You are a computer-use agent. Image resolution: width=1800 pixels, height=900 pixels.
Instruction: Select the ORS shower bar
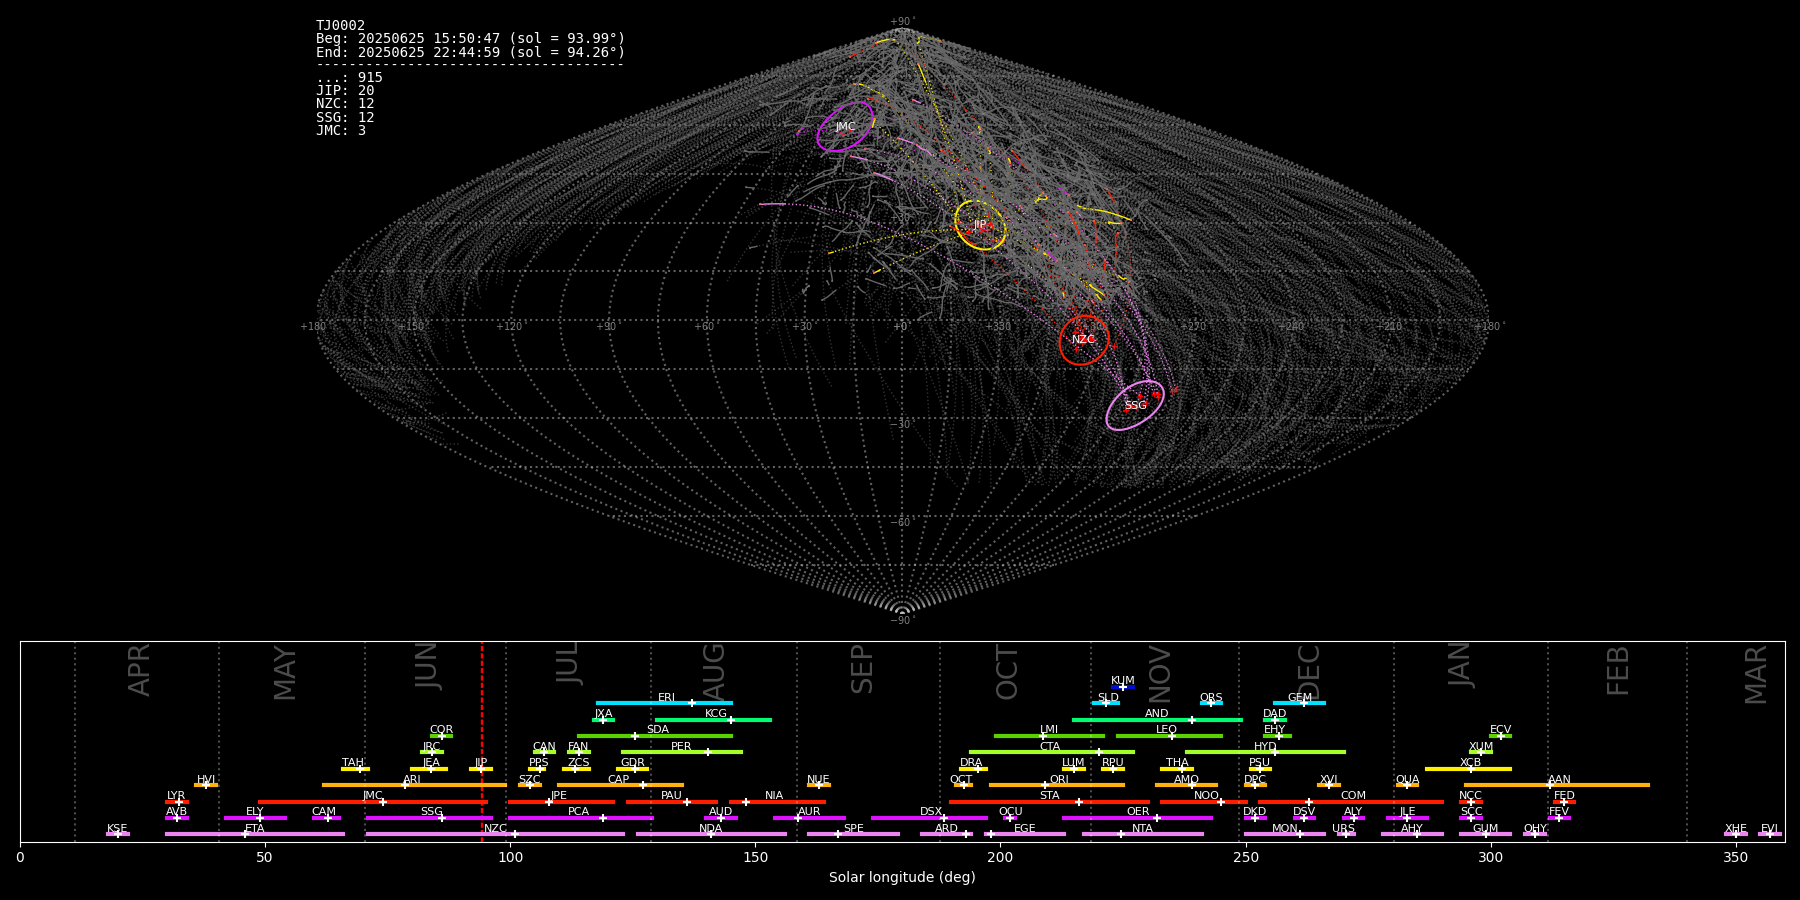click(x=1211, y=703)
